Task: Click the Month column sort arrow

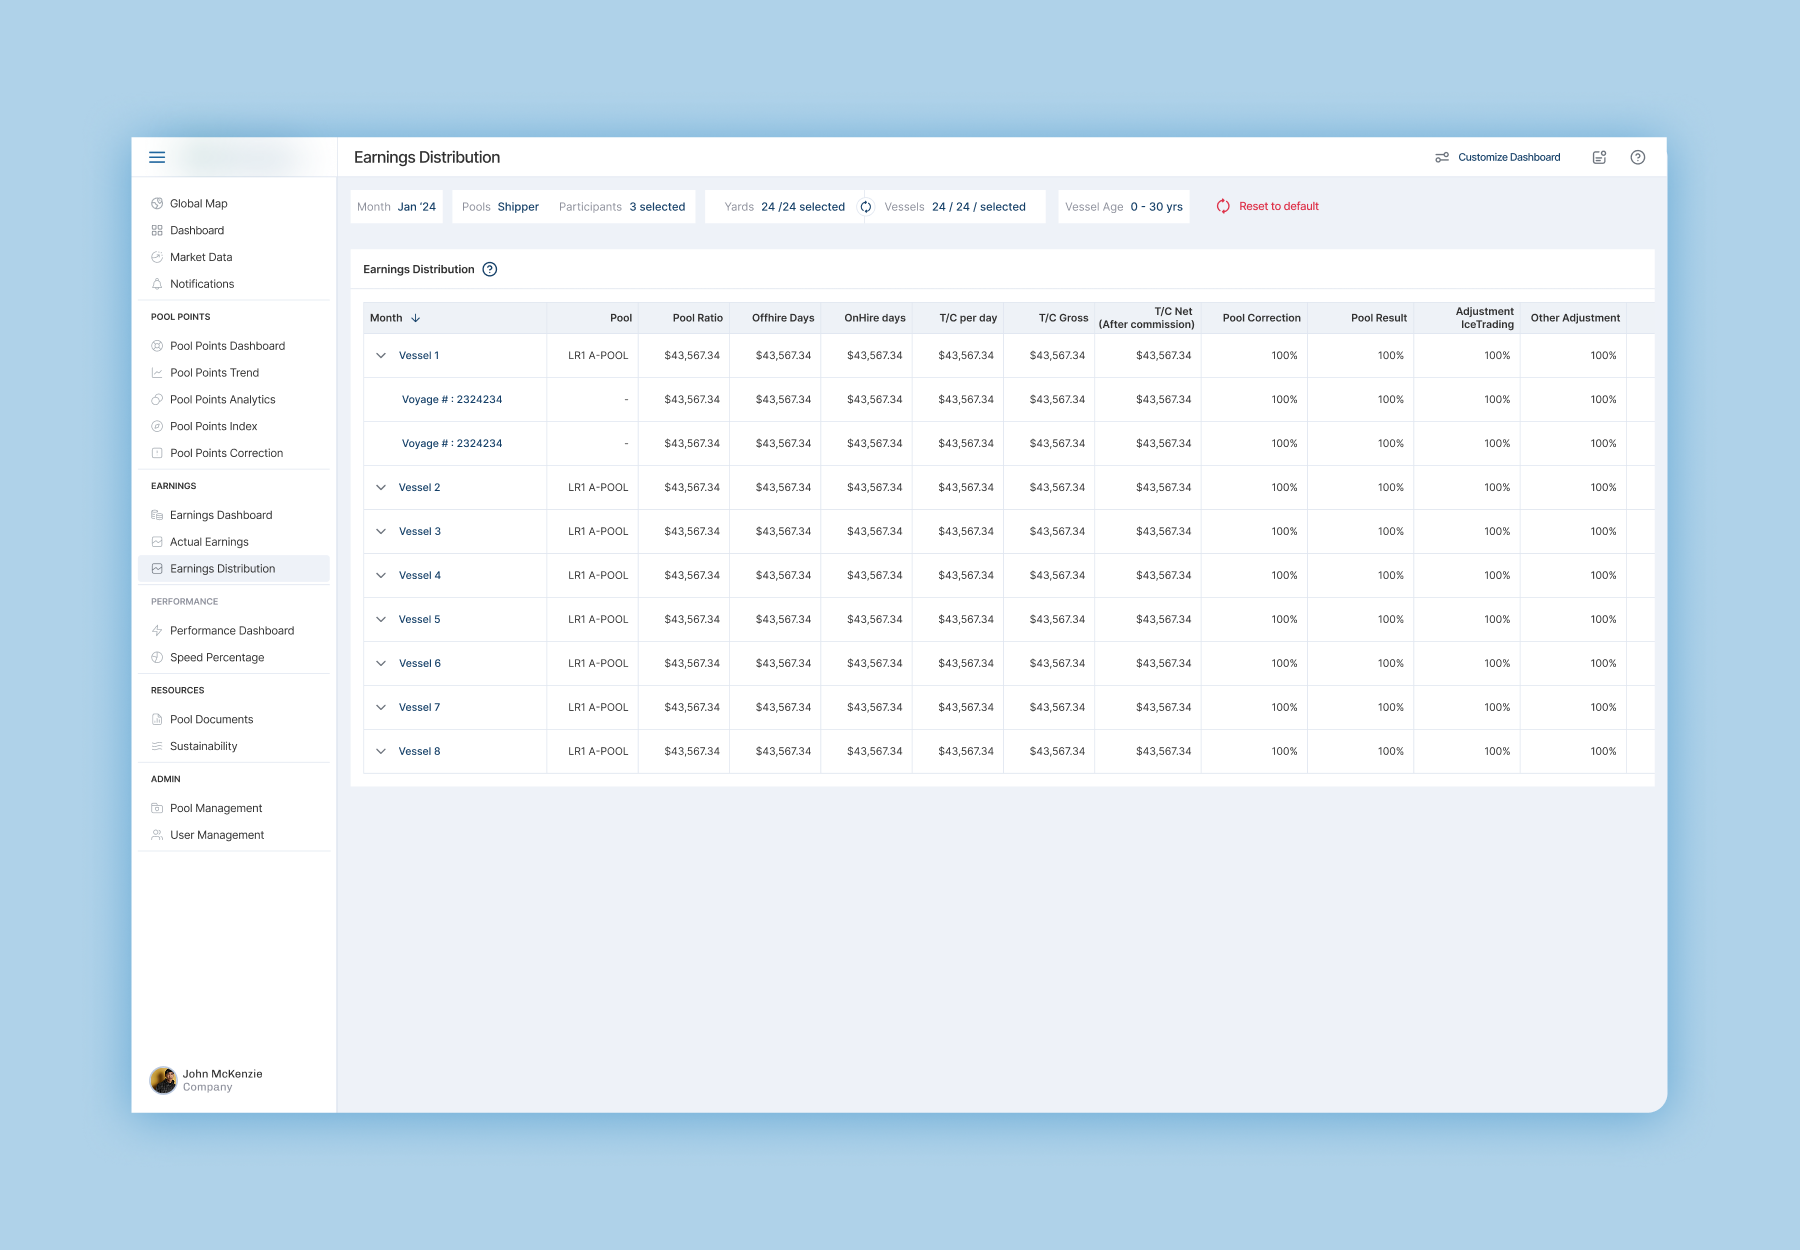Action: (416, 318)
